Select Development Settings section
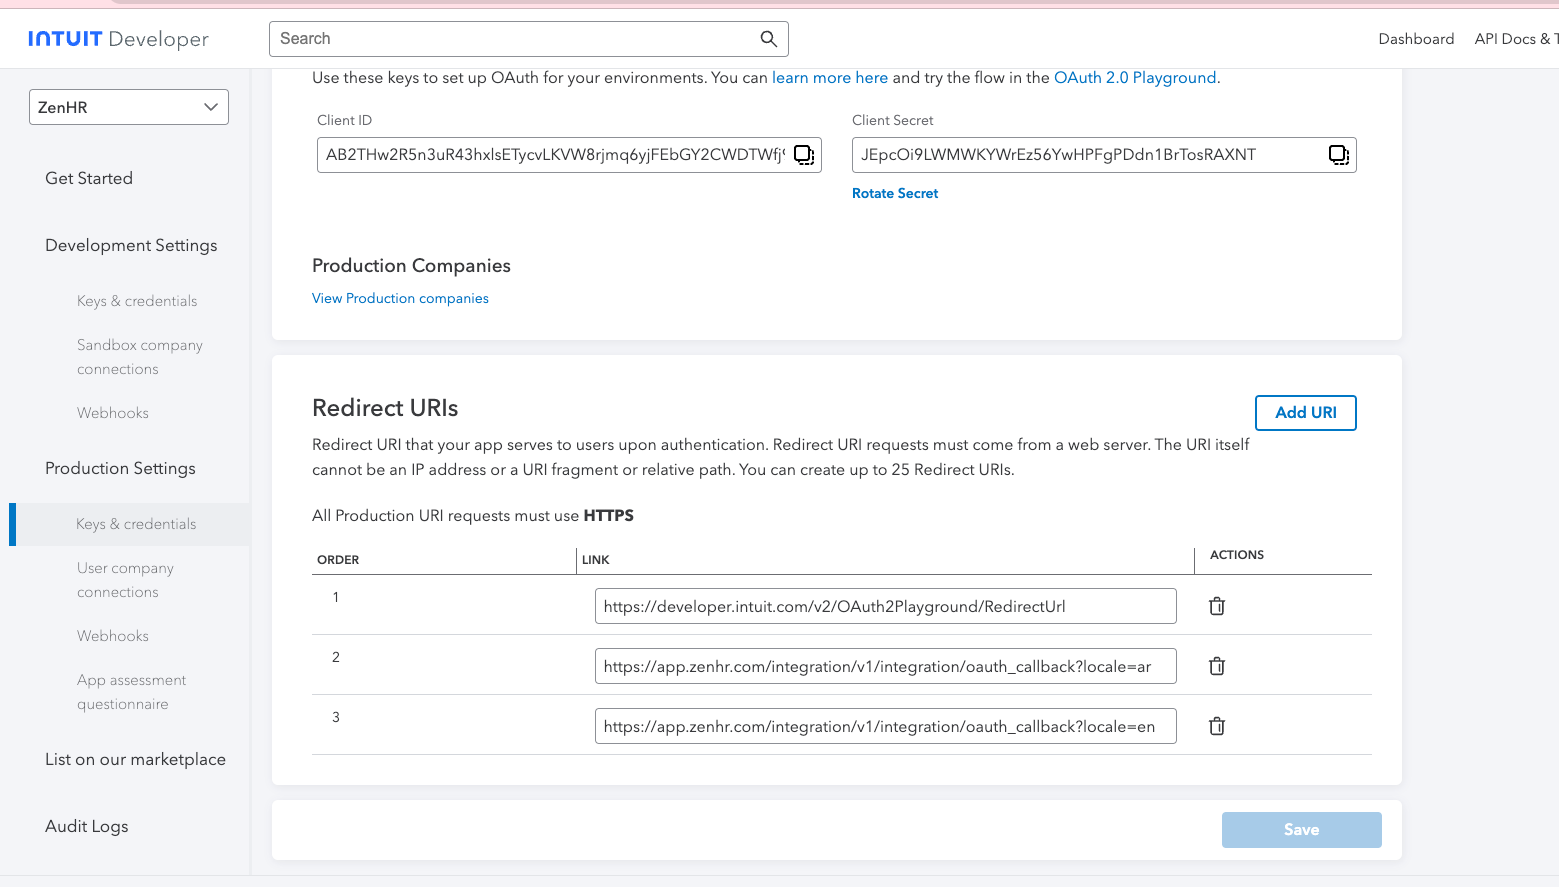Image resolution: width=1559 pixels, height=887 pixels. tap(131, 245)
